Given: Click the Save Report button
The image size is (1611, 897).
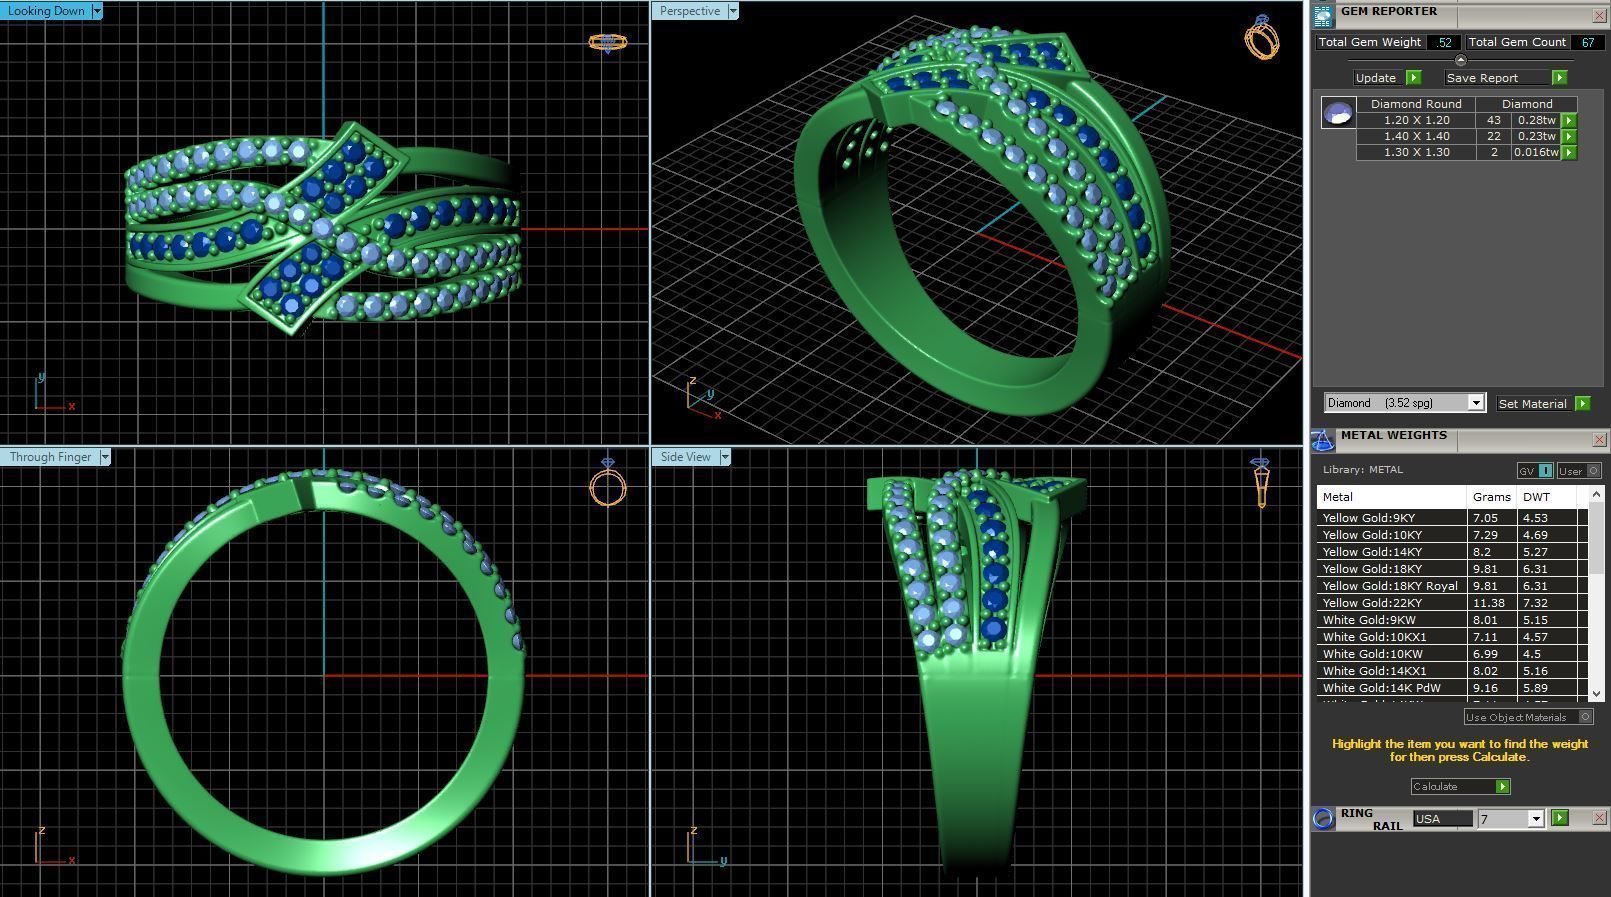Looking at the screenshot, I should pyautogui.click(x=1497, y=78).
